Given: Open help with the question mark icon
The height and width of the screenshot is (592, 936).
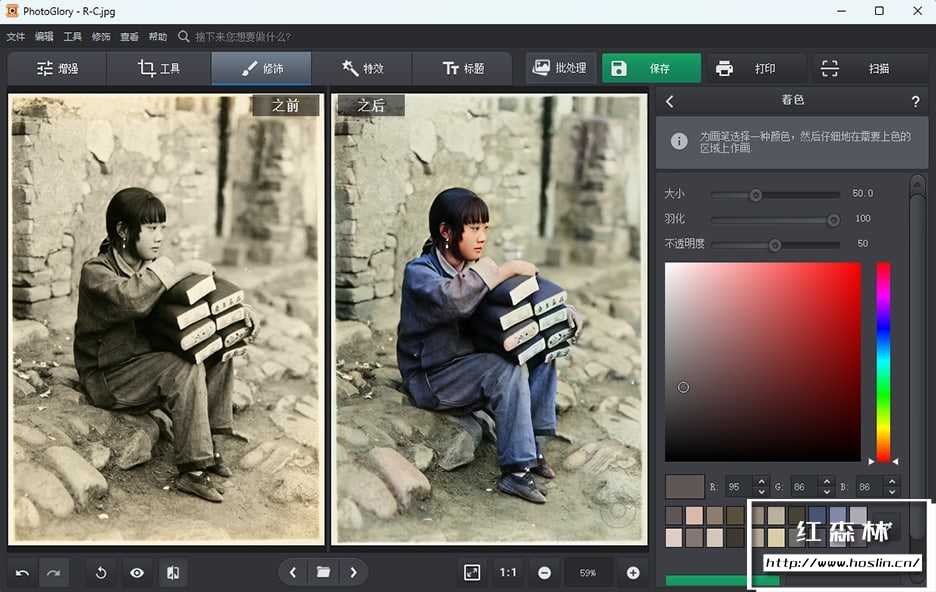Looking at the screenshot, I should point(915,101).
